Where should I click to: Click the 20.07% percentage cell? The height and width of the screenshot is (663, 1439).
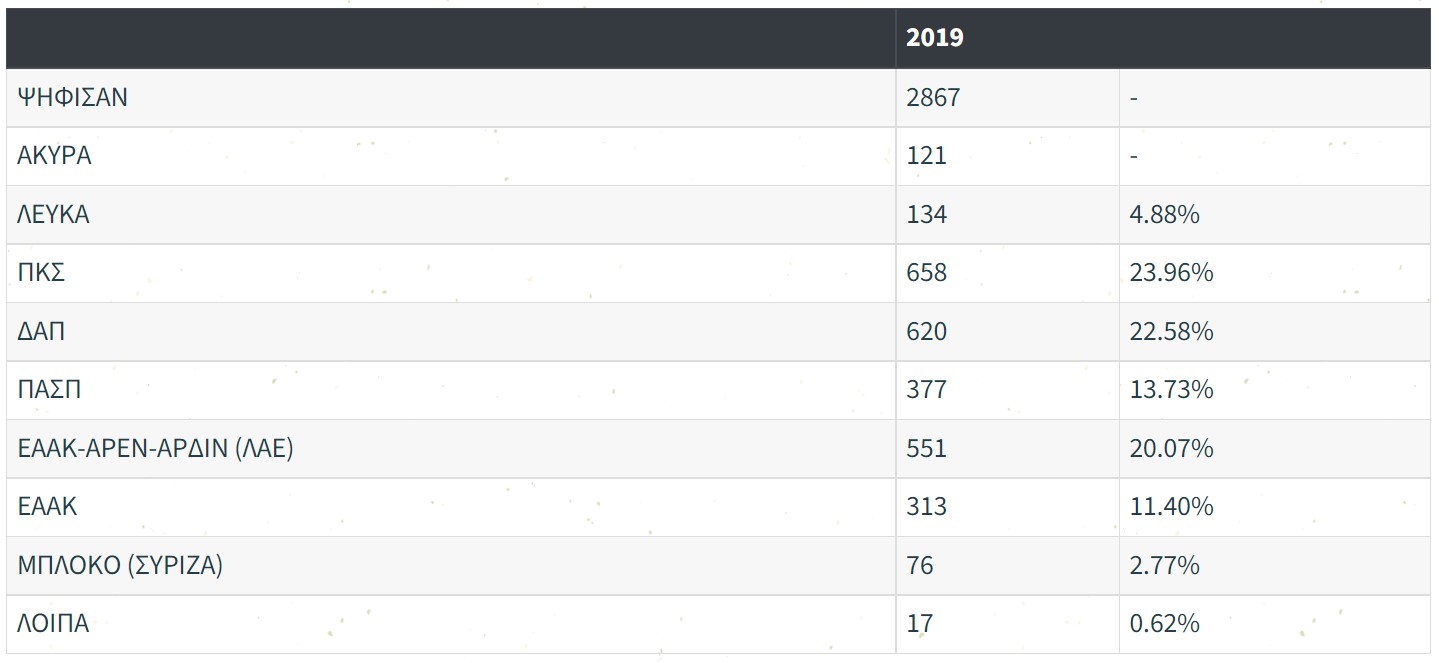pyautogui.click(x=1171, y=448)
